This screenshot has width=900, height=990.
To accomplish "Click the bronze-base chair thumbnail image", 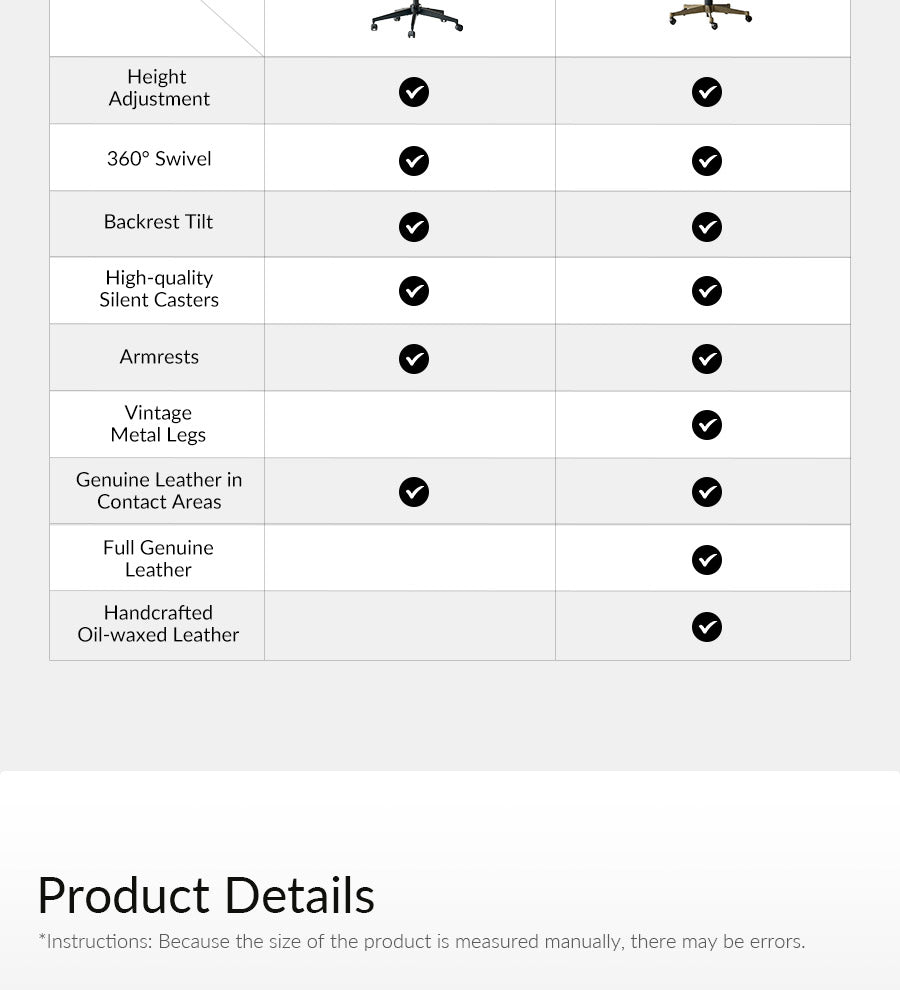I will [710, 14].
